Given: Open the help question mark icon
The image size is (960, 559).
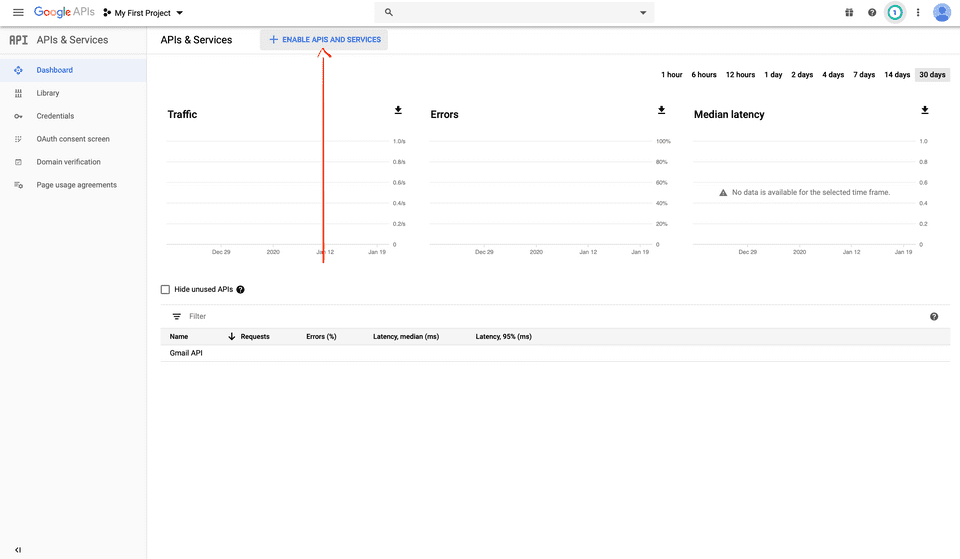Looking at the screenshot, I should 872,12.
